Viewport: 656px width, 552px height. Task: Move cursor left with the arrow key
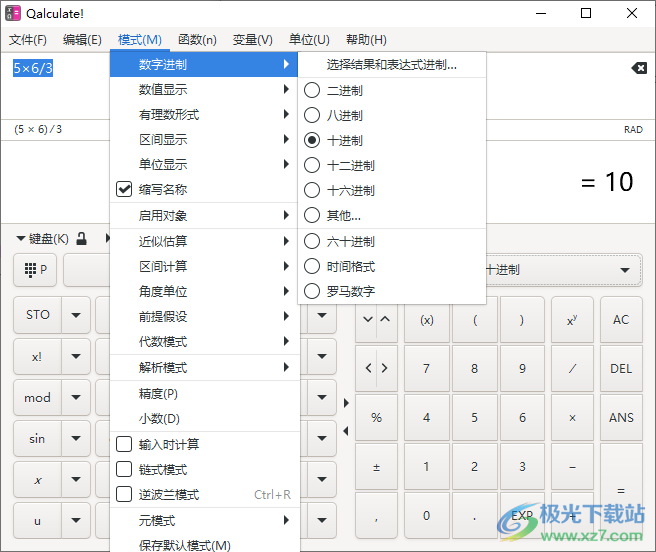click(368, 368)
